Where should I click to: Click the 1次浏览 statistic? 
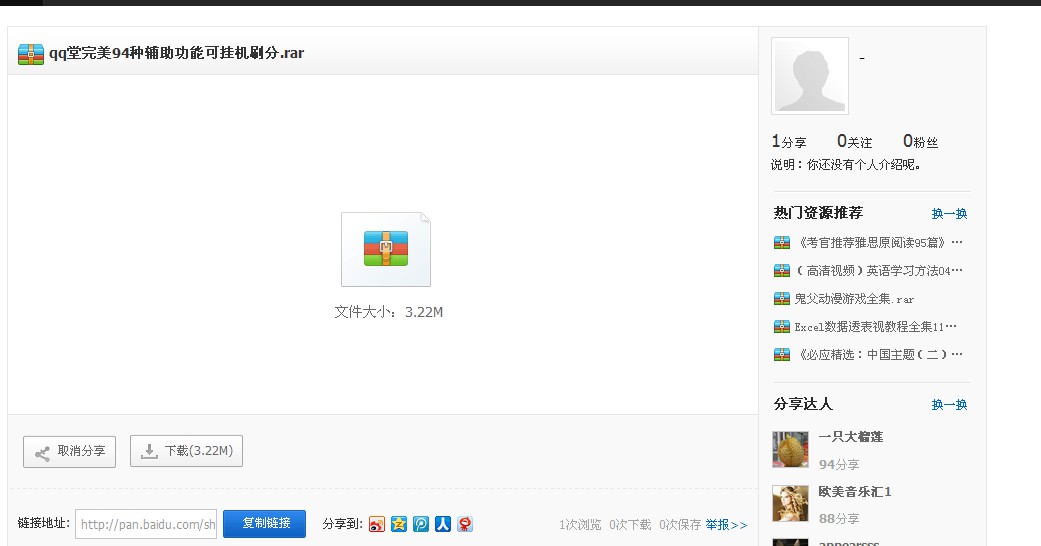click(580, 525)
